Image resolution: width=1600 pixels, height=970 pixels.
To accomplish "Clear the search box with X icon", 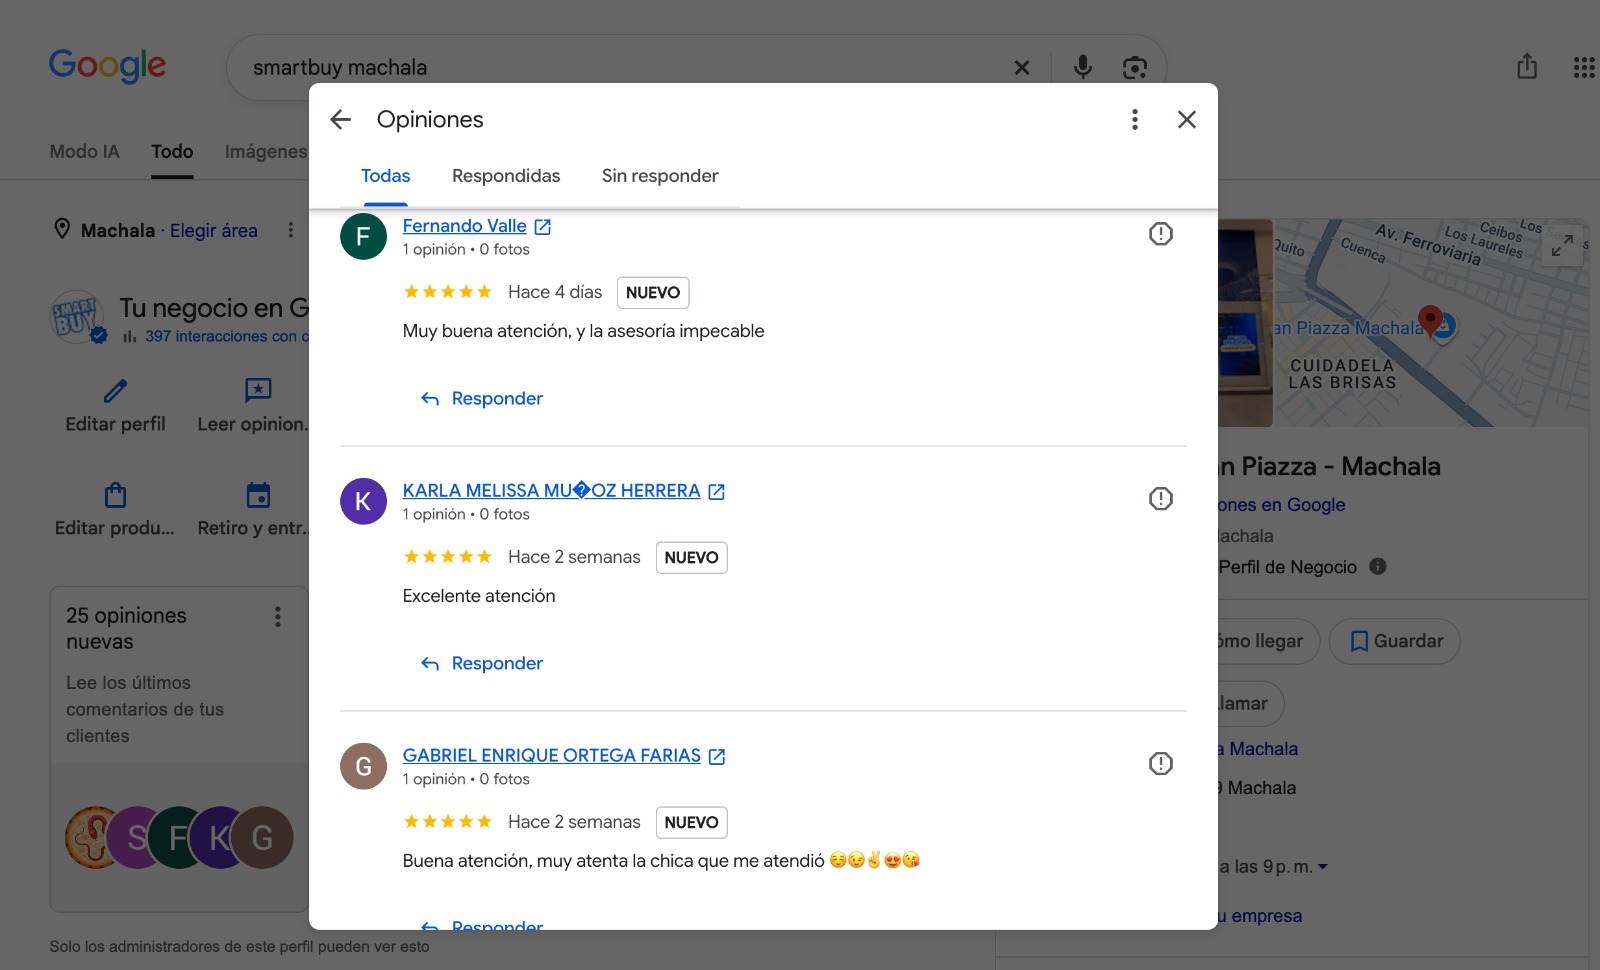I will 1022,68.
